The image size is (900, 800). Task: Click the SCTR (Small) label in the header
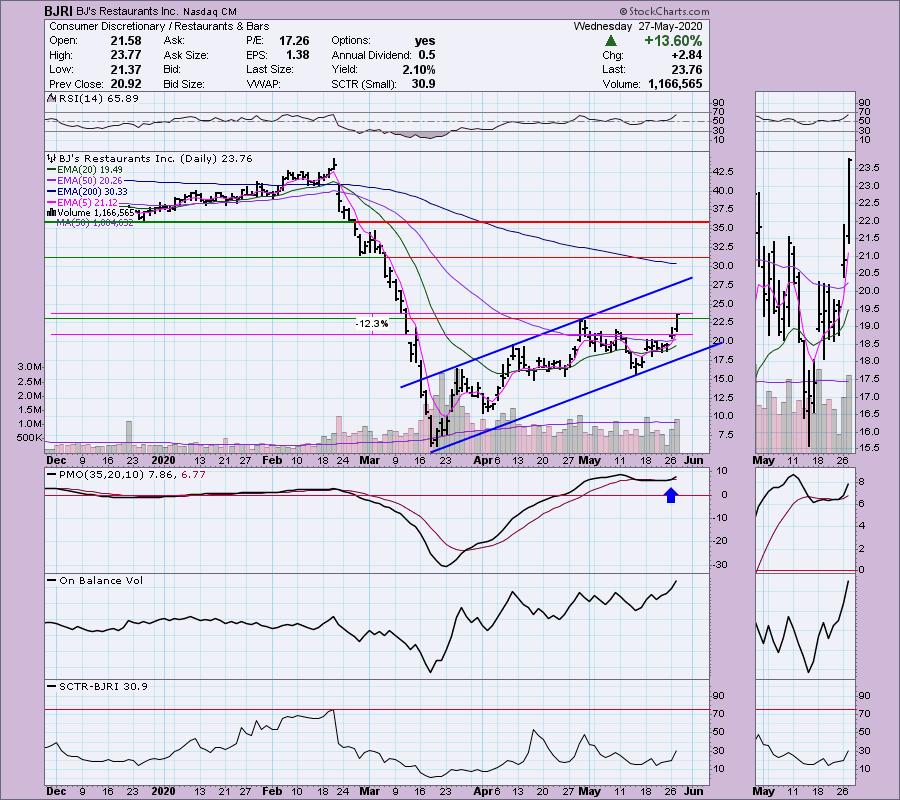[364, 84]
